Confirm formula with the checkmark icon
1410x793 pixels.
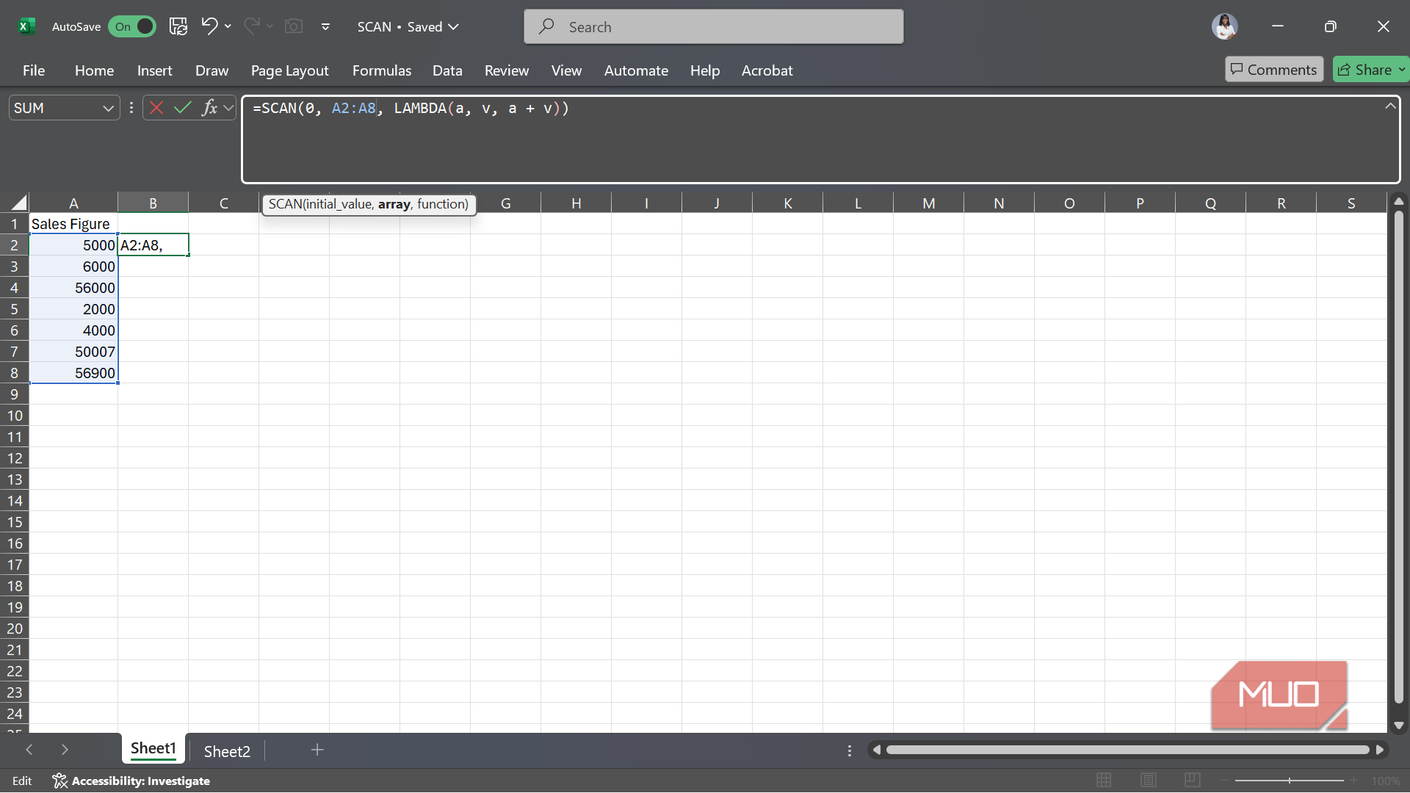click(x=183, y=108)
